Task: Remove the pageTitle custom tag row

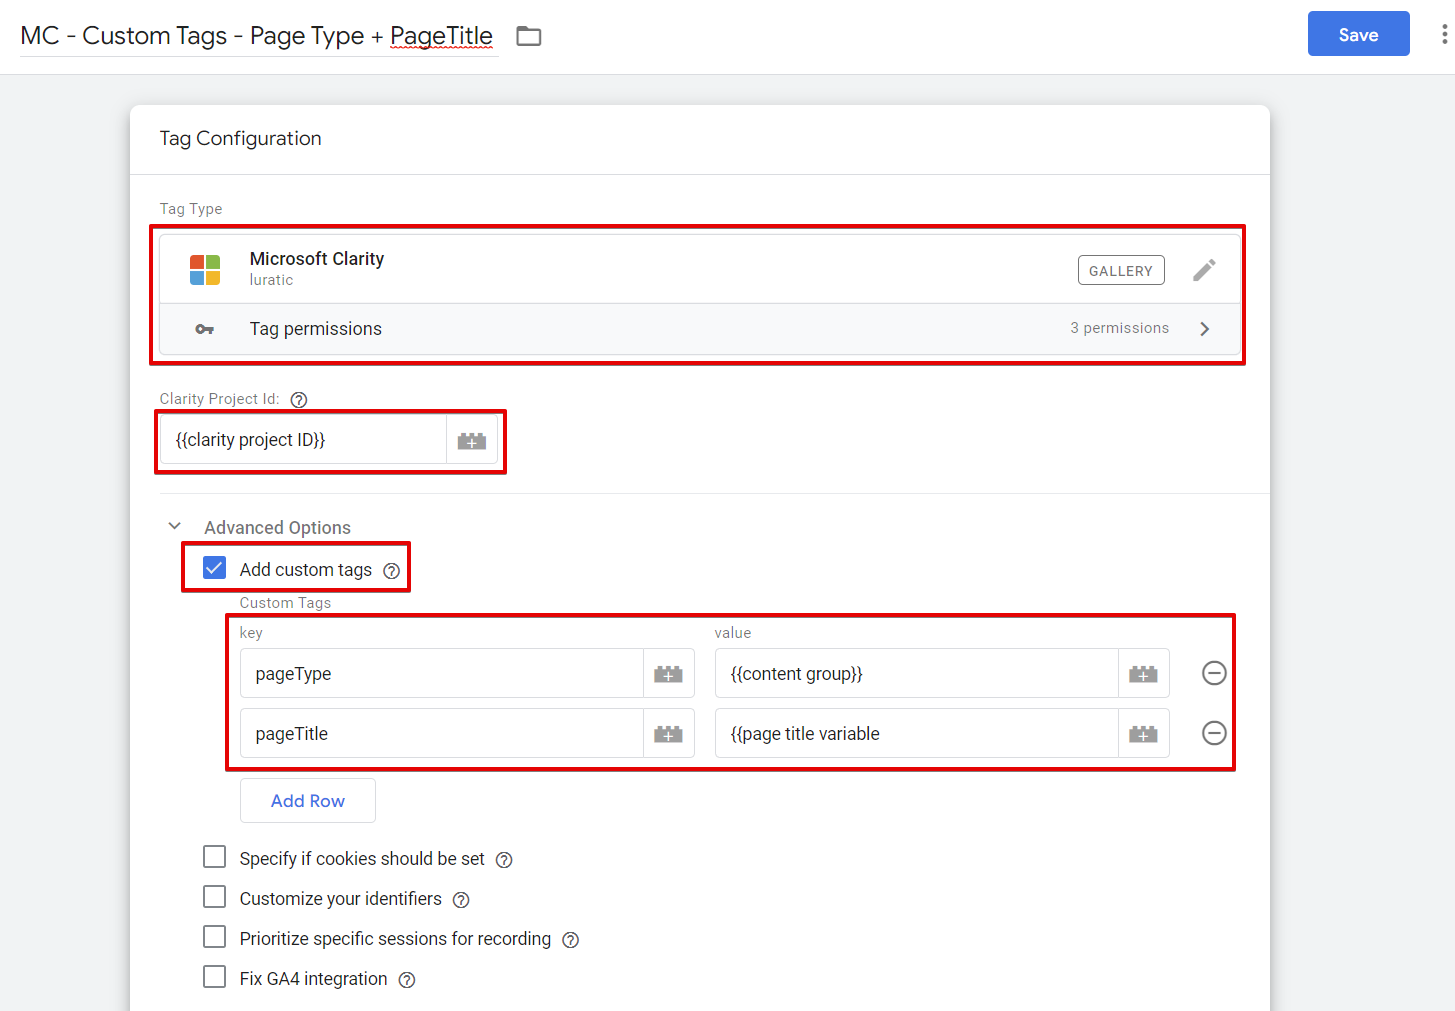Action: tap(1213, 733)
